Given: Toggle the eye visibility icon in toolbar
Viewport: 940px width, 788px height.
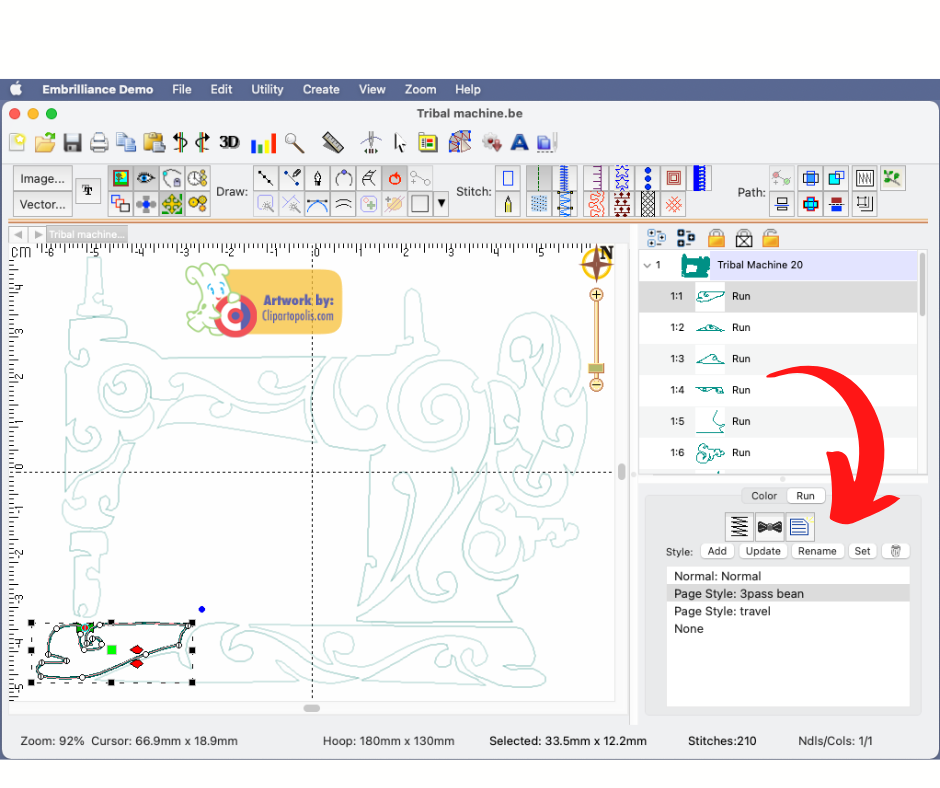Looking at the screenshot, I should [x=146, y=178].
